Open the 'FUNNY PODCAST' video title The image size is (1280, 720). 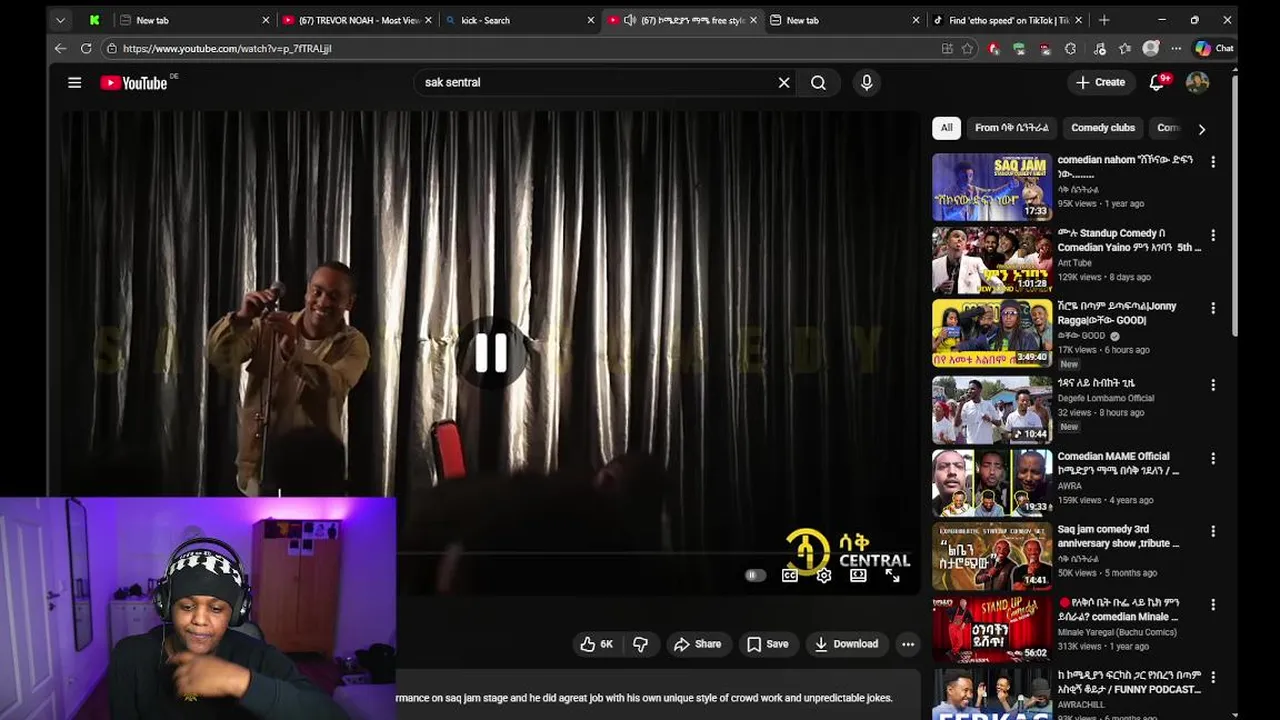(x=1129, y=683)
